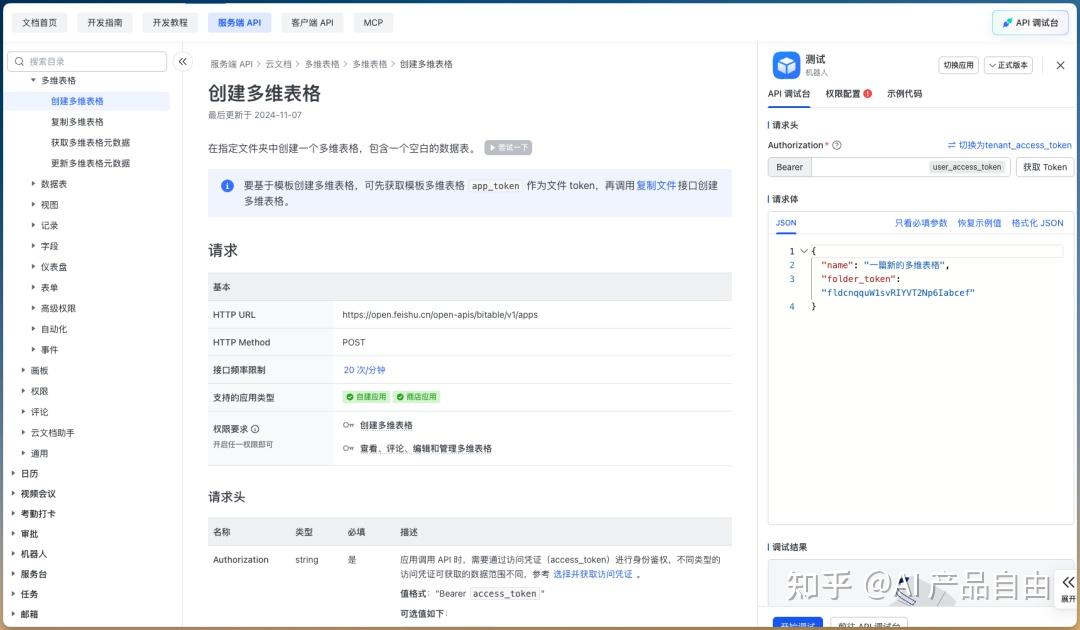Click the switch arrows icon before 切换为tenant_access_token
Screen dimensions: 1080x630
point(951,145)
